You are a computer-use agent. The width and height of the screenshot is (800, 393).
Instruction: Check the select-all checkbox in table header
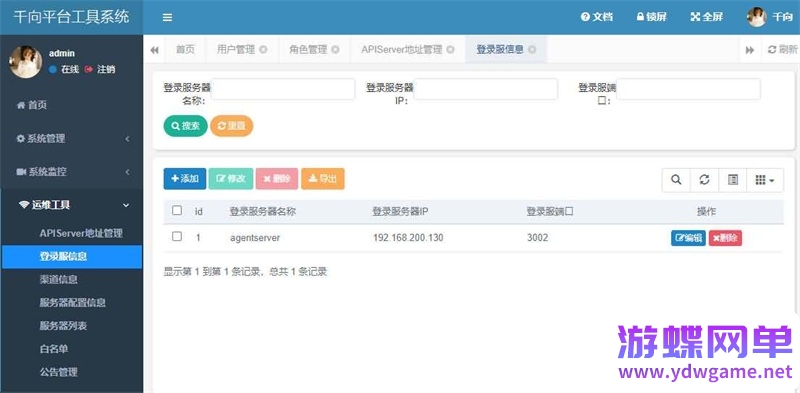pyautogui.click(x=177, y=210)
